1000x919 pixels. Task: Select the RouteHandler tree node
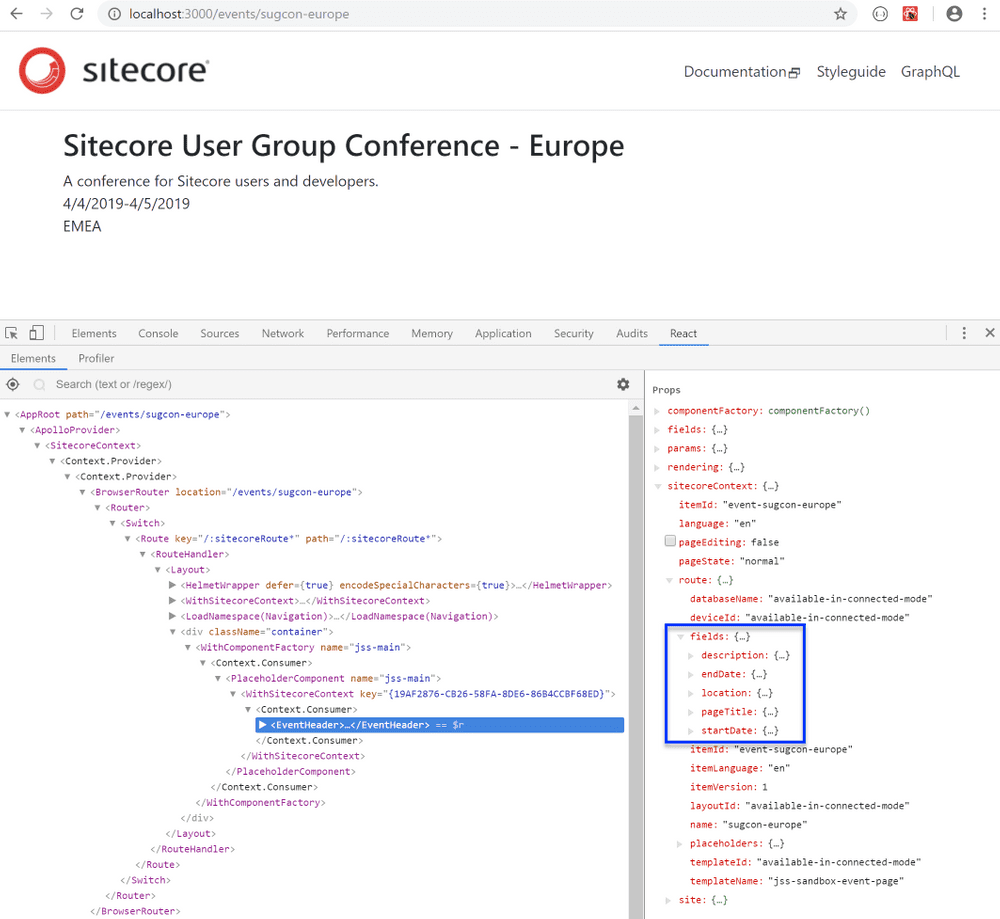point(189,554)
